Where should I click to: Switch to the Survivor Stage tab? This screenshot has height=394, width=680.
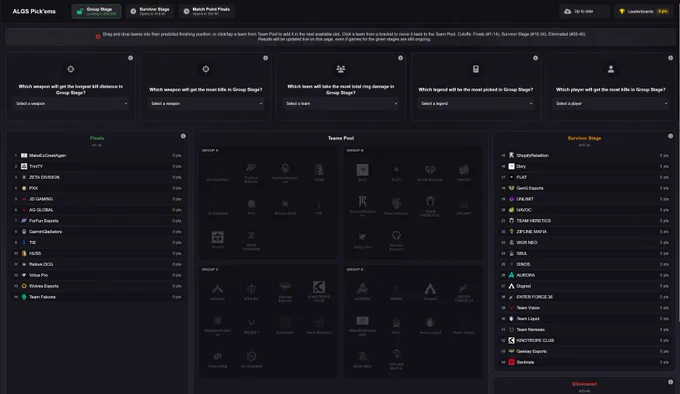(x=150, y=11)
